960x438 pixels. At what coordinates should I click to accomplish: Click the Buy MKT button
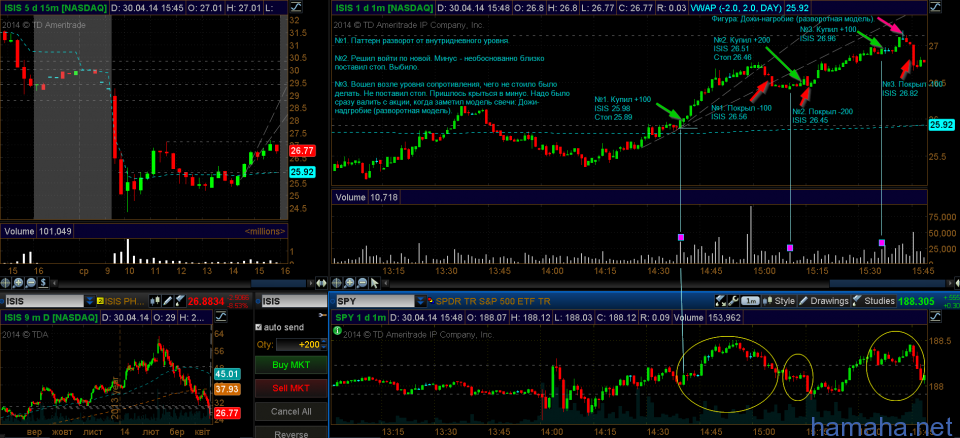pyautogui.click(x=291, y=365)
